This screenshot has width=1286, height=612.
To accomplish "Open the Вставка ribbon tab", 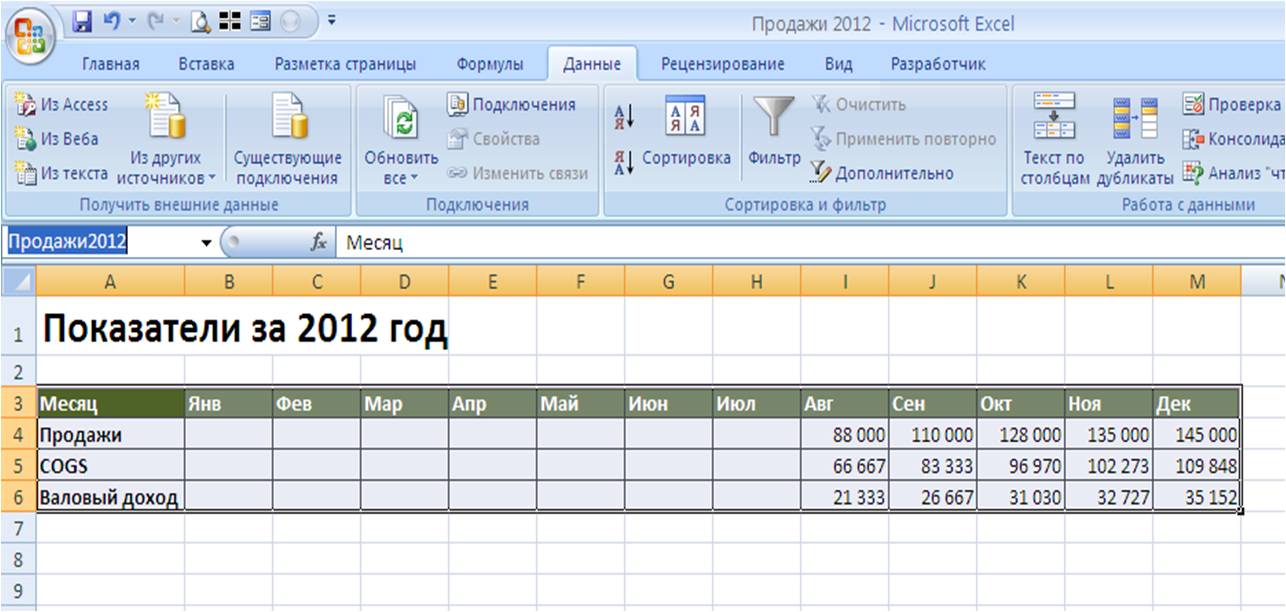I will point(206,64).
